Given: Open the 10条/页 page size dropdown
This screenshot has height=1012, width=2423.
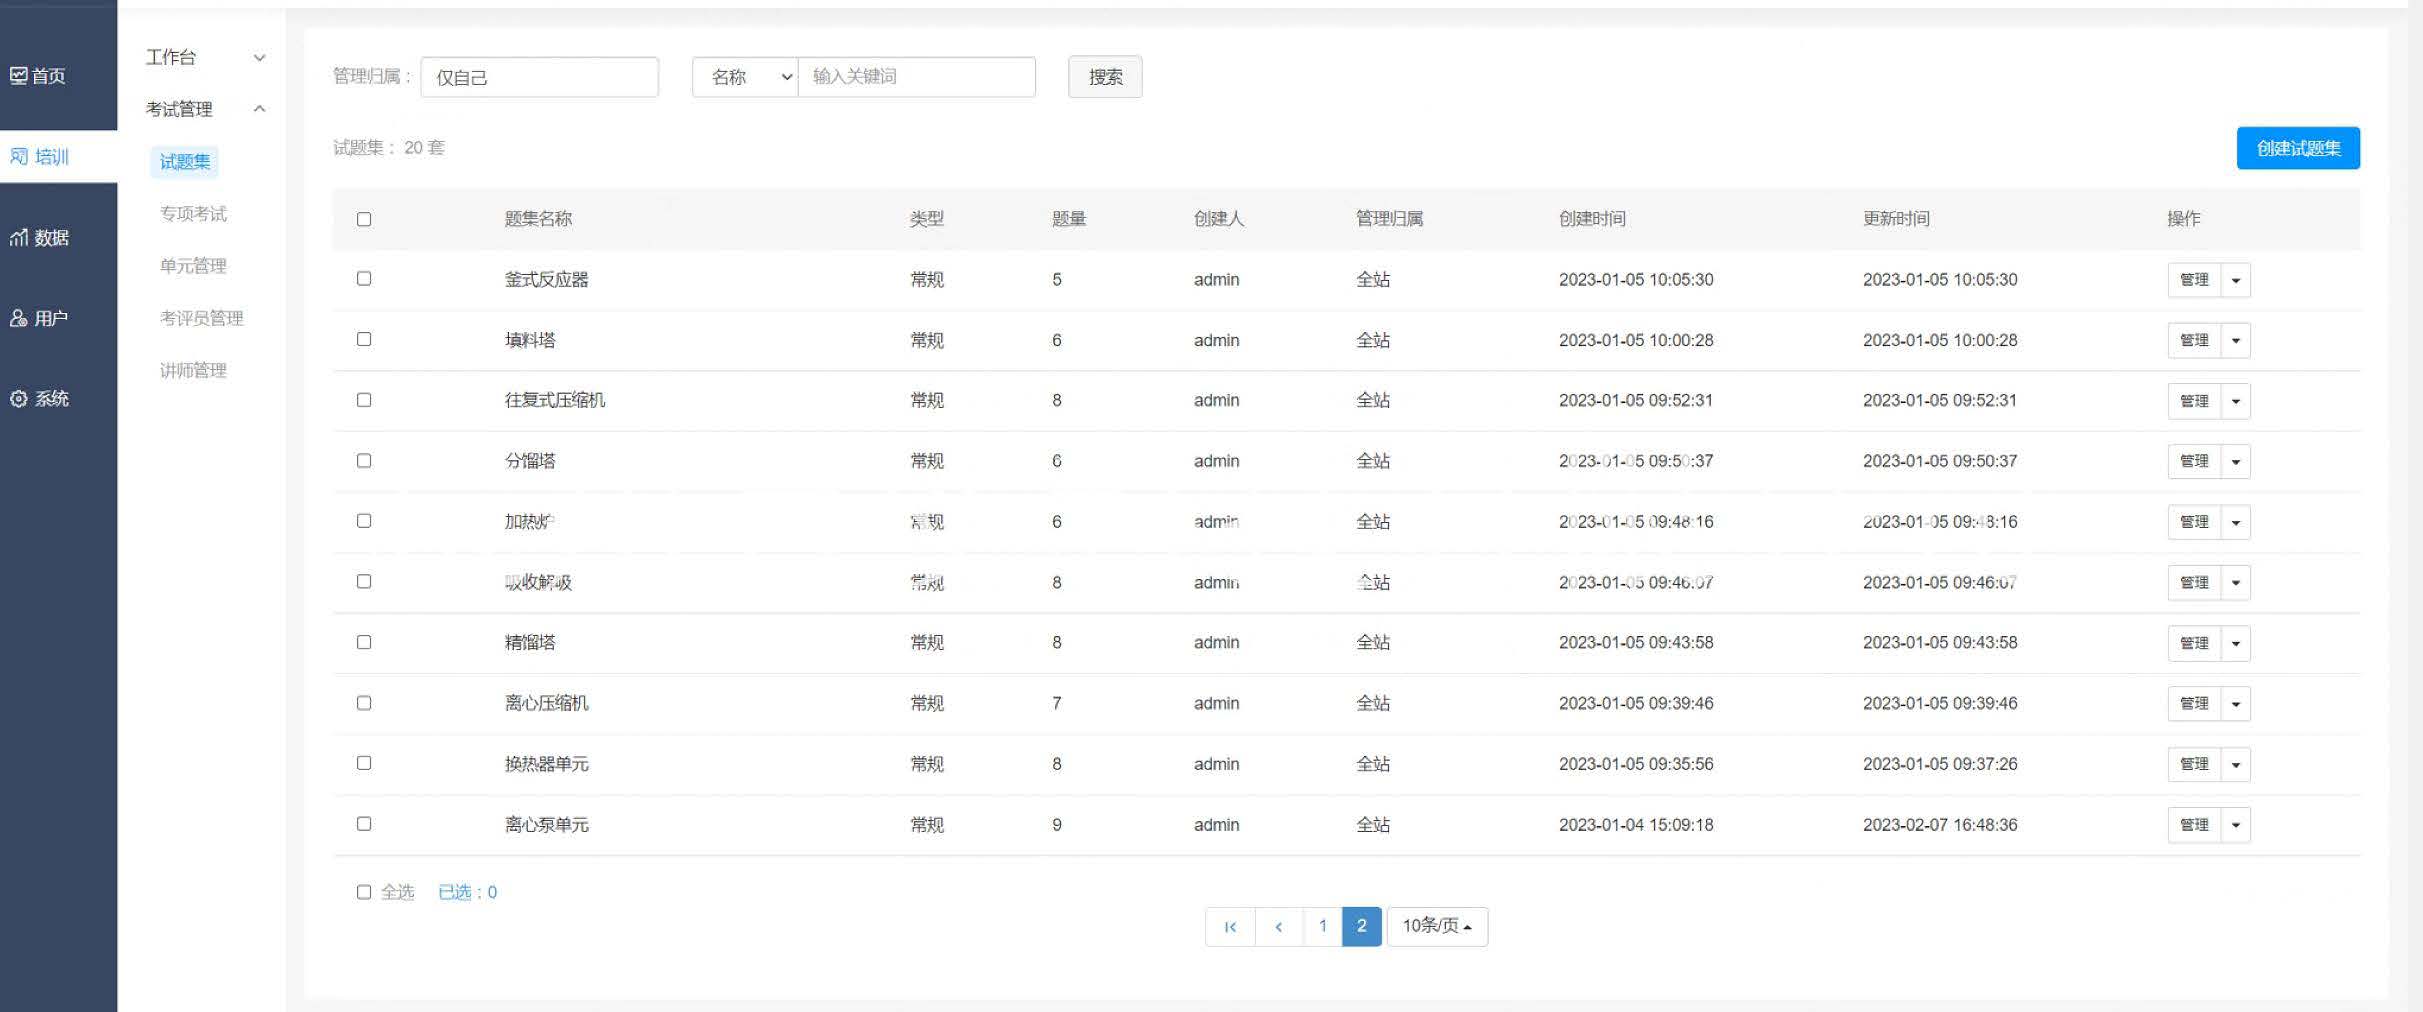Looking at the screenshot, I should pos(1437,926).
